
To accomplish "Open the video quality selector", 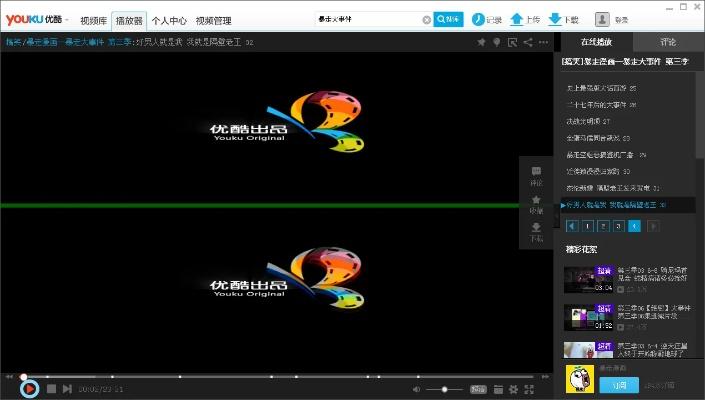I will coord(478,388).
